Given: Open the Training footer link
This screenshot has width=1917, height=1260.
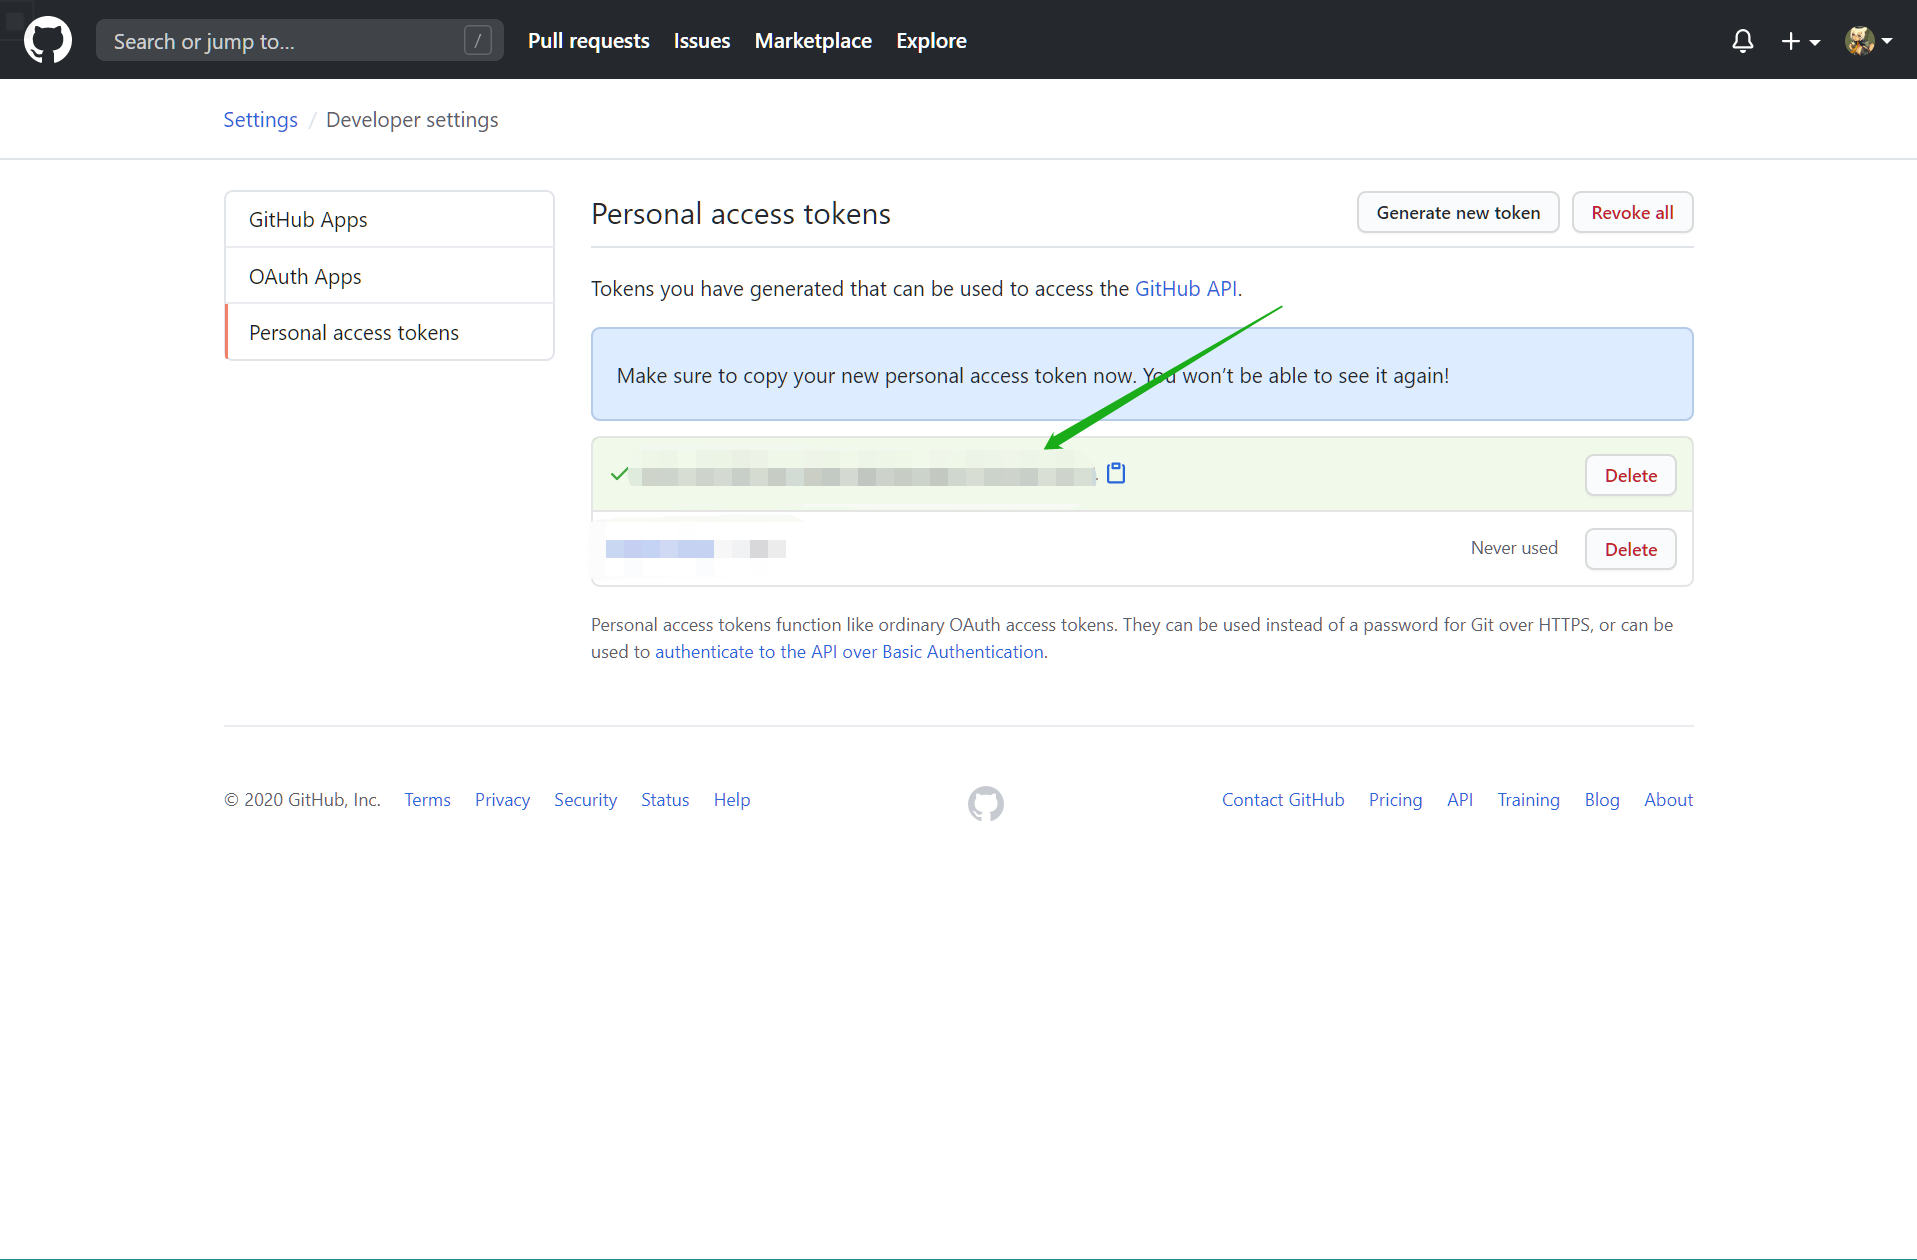Looking at the screenshot, I should (1528, 799).
